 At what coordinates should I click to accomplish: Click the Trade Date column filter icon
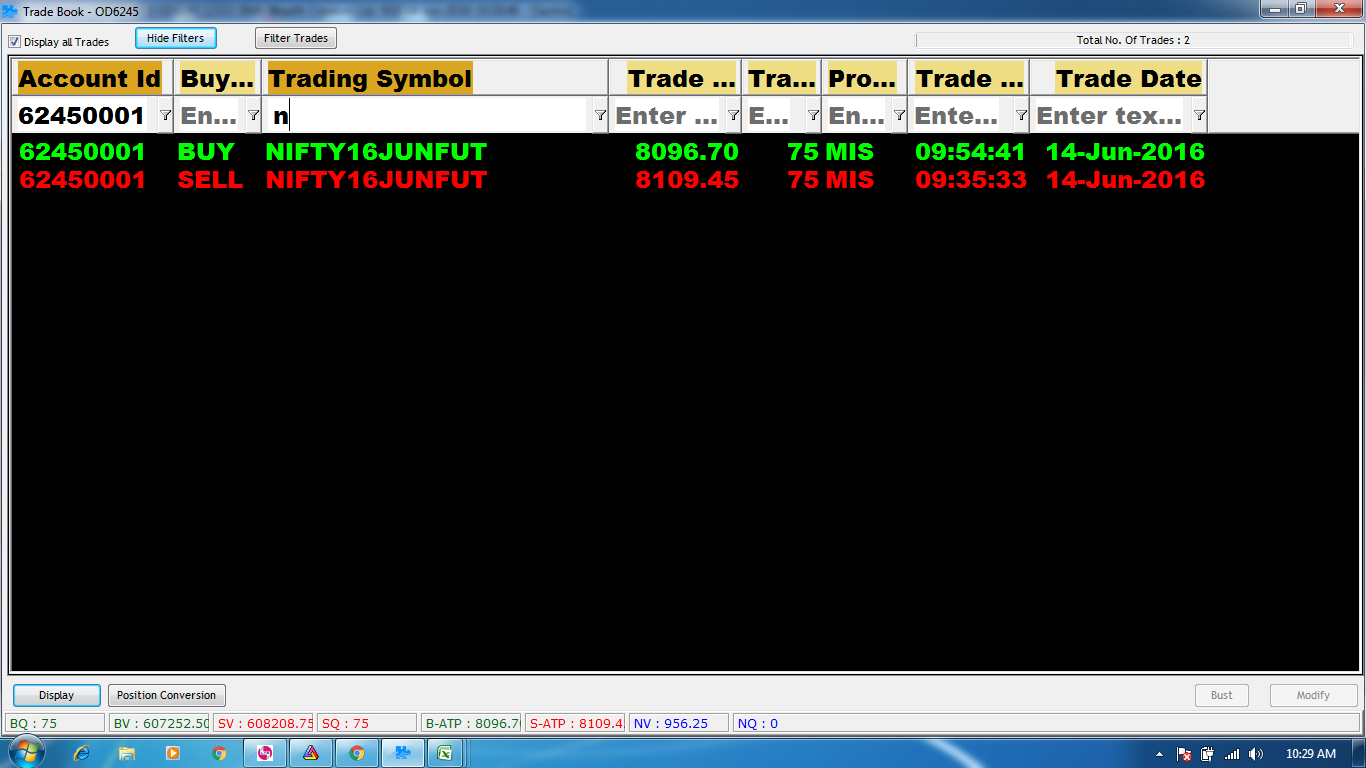pos(1199,116)
